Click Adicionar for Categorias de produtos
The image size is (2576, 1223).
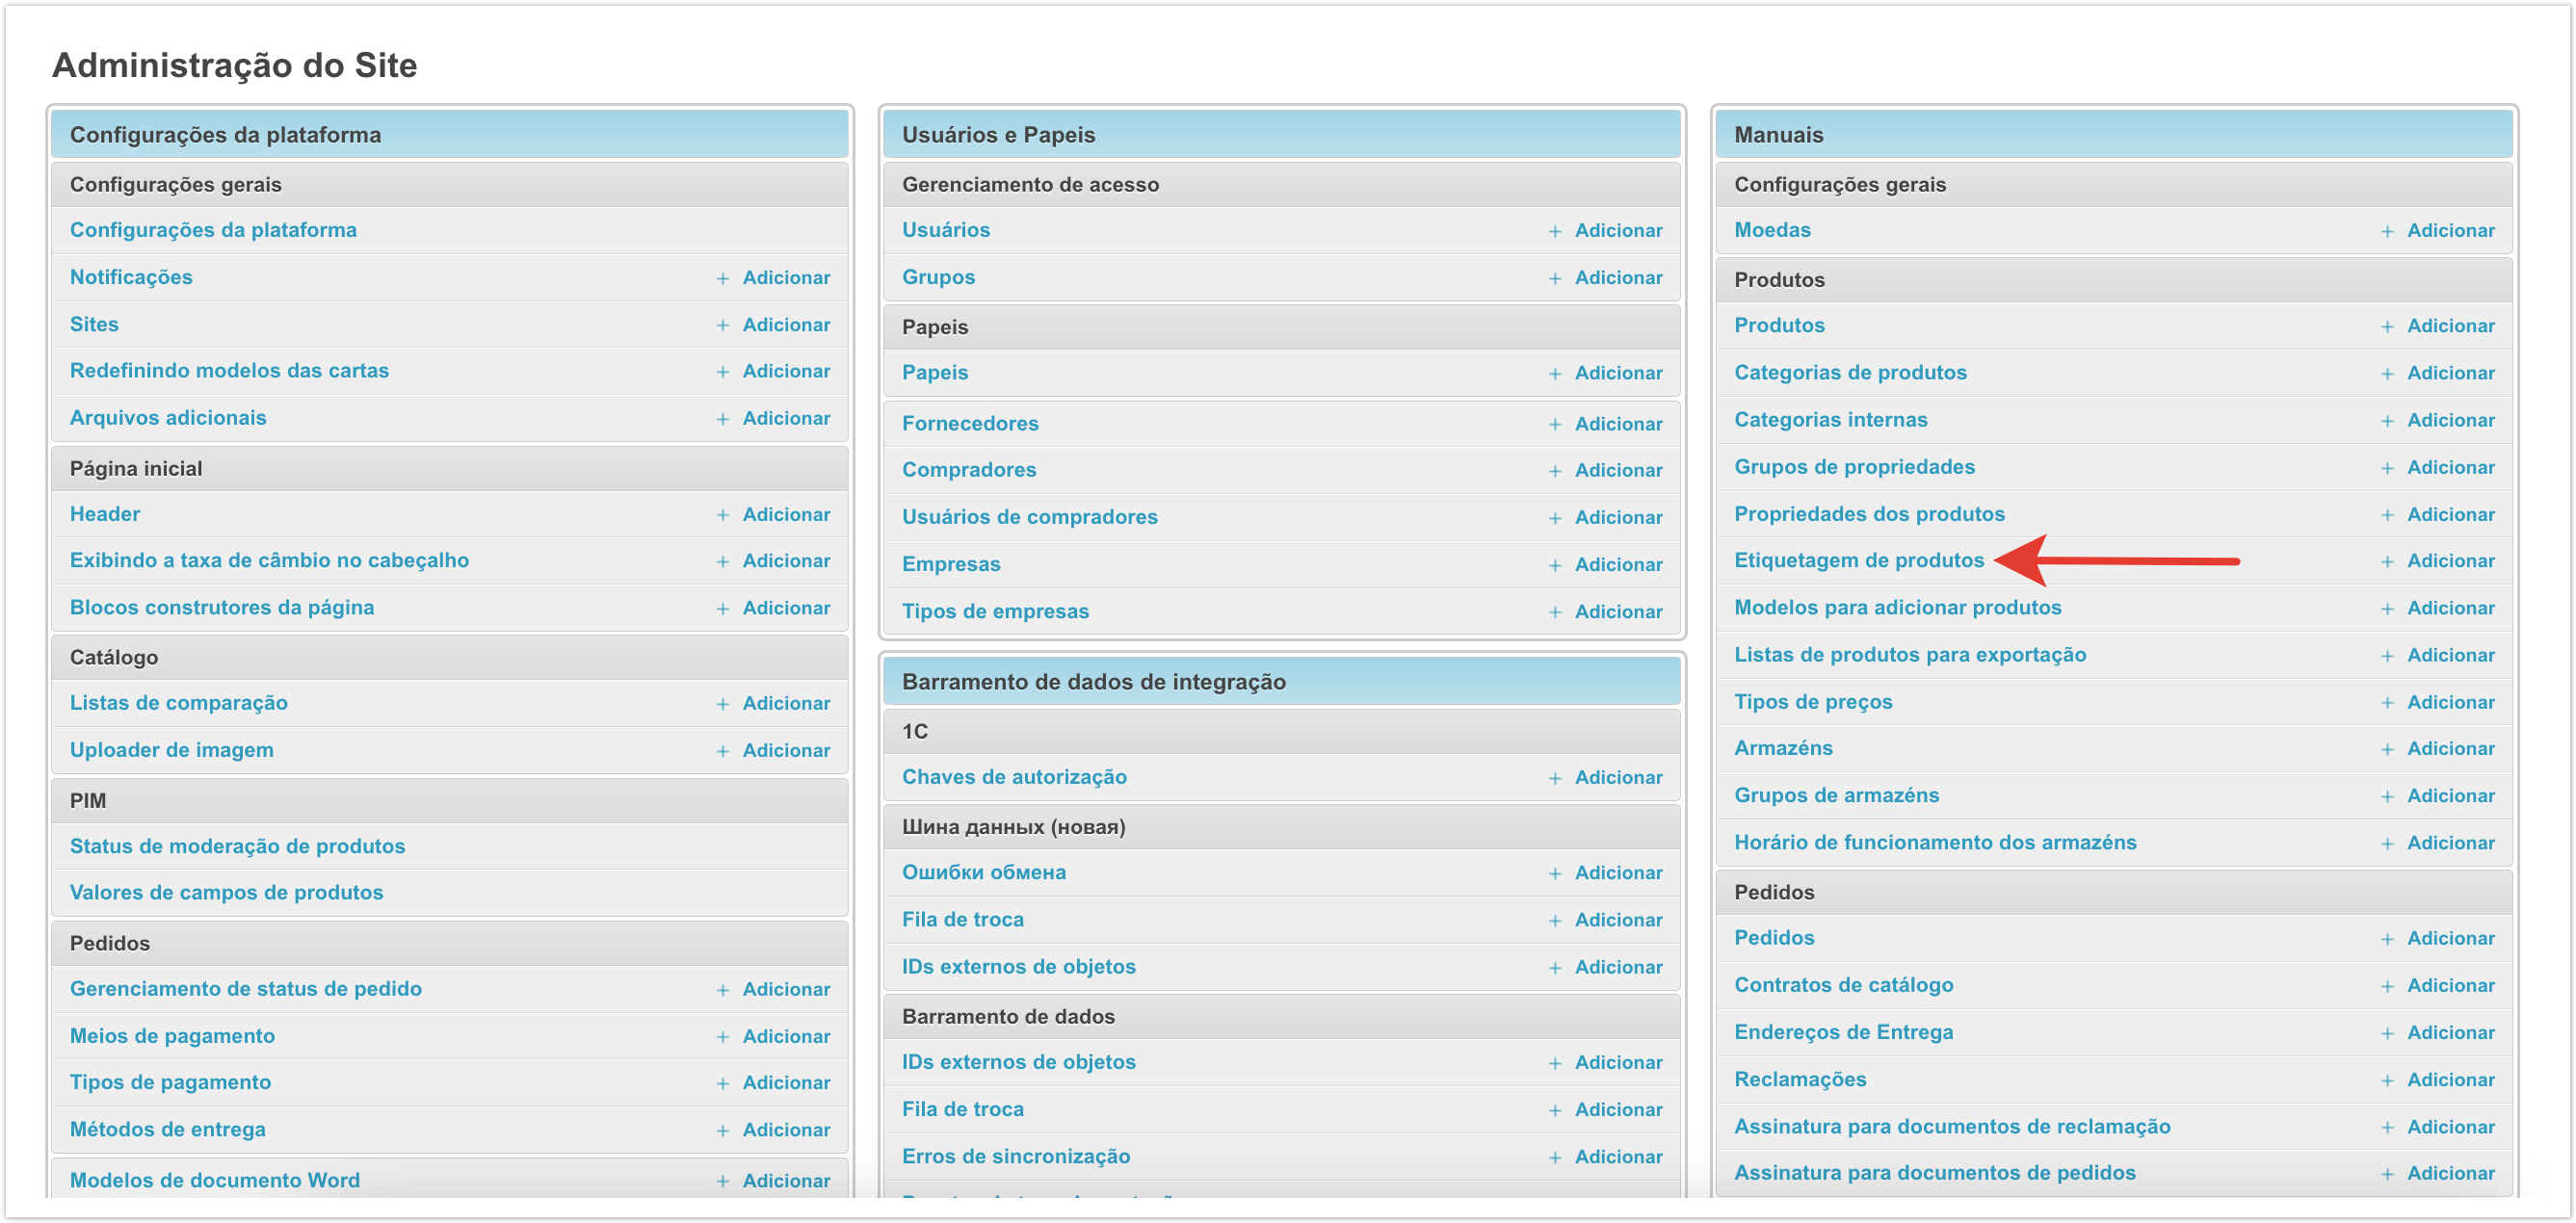click(2450, 373)
